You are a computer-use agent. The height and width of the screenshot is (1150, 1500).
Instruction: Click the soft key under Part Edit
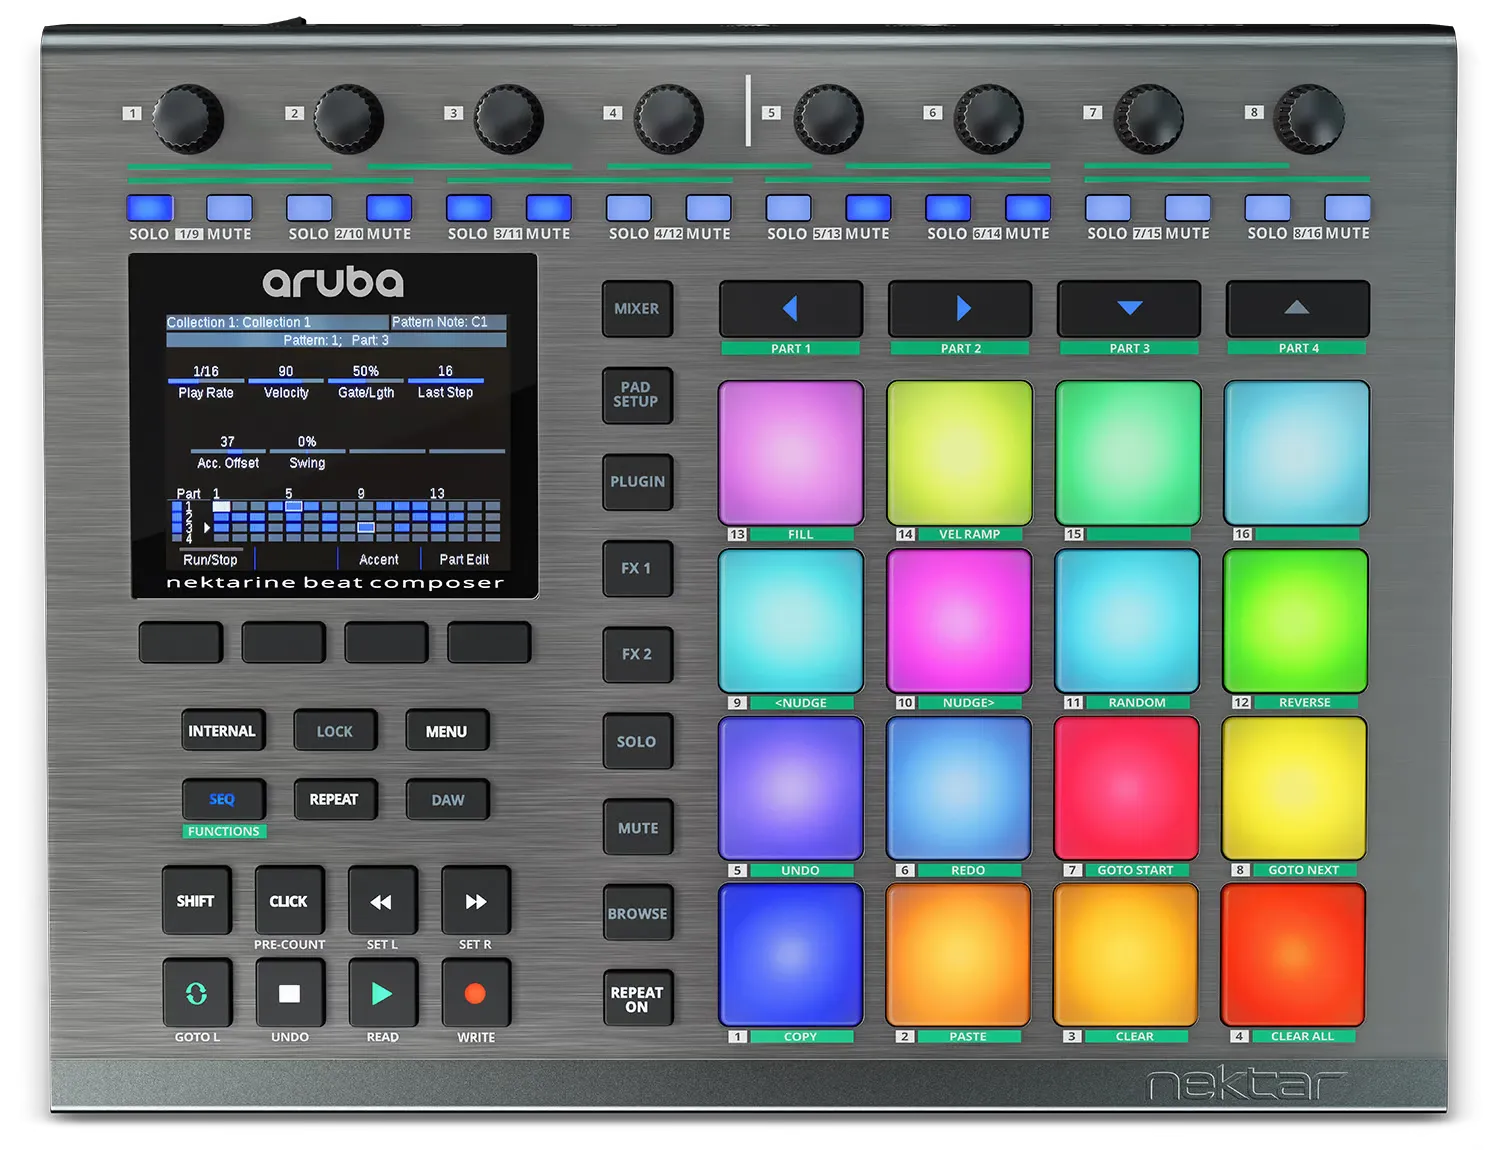(x=488, y=642)
